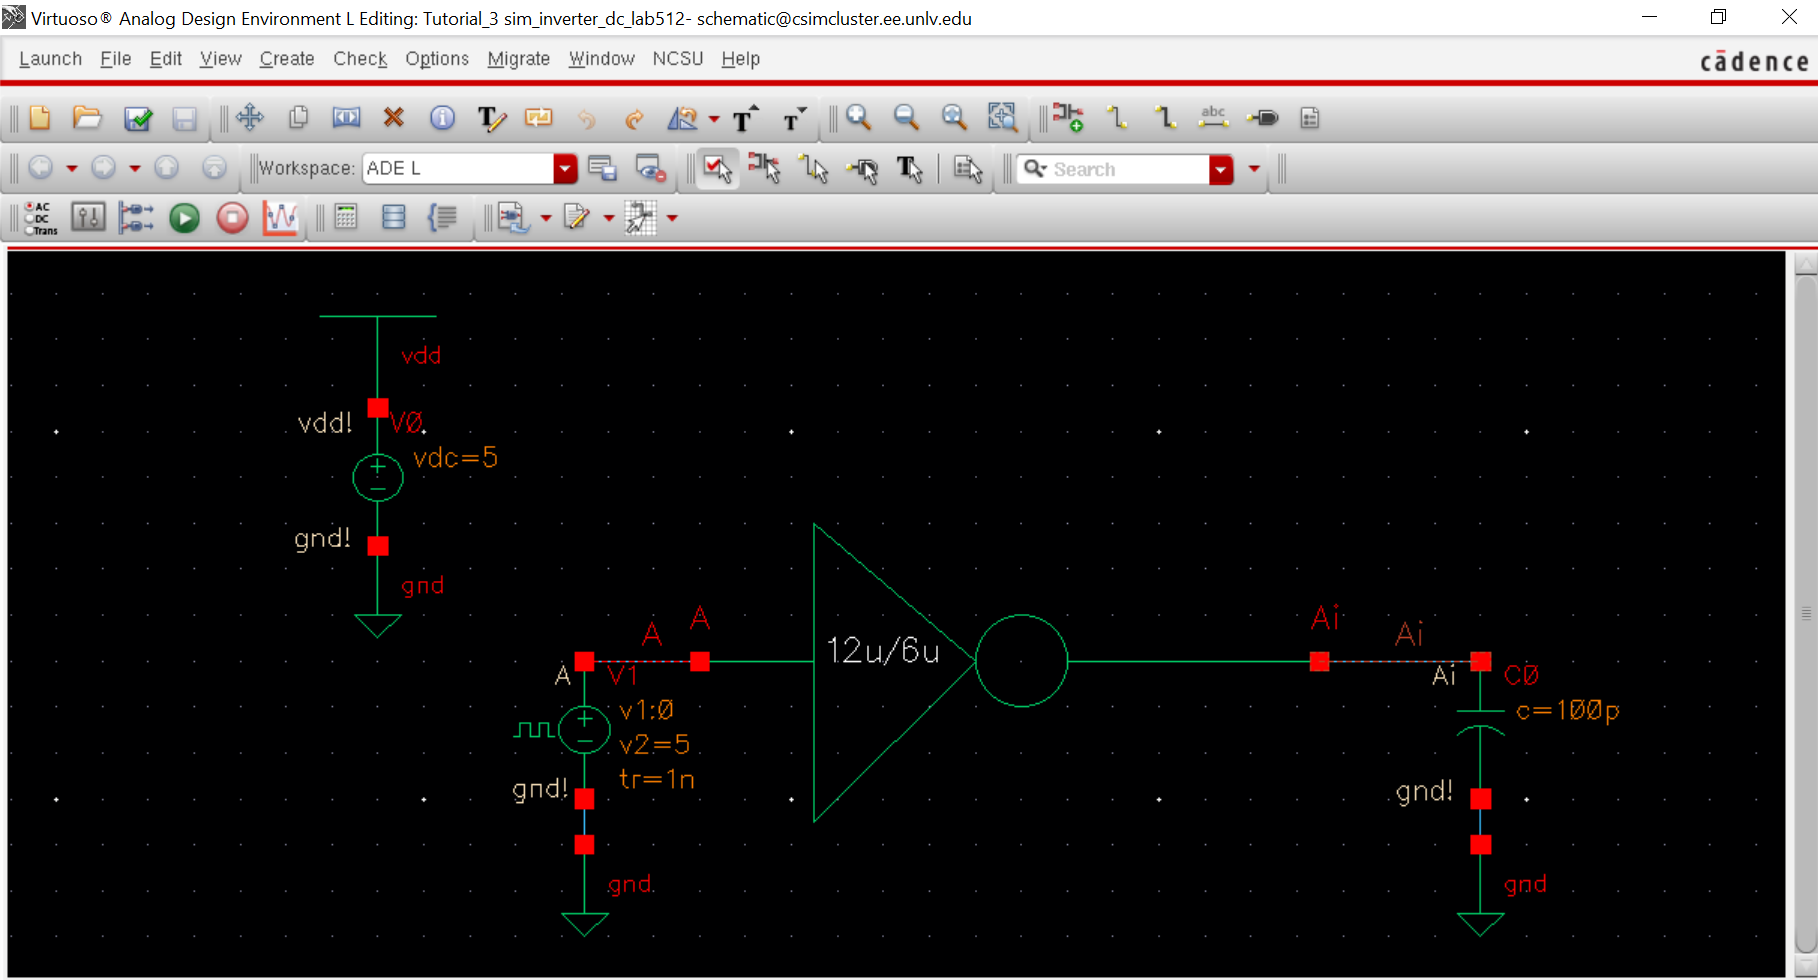This screenshot has width=1818, height=980.
Task: Click the Create Pin icon
Action: coord(1263,118)
